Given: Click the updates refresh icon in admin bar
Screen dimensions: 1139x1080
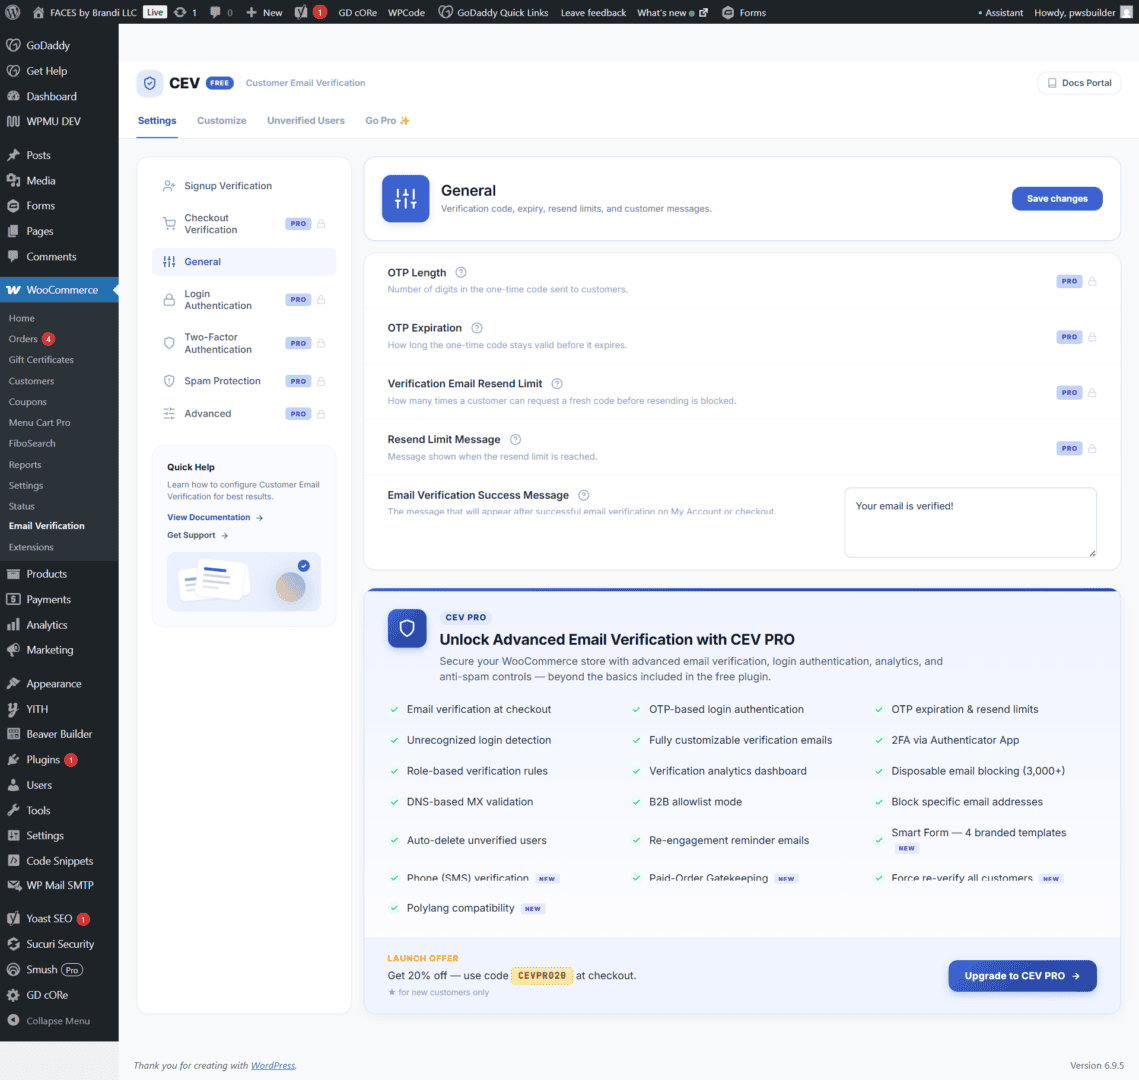Looking at the screenshot, I should pyautogui.click(x=180, y=12).
